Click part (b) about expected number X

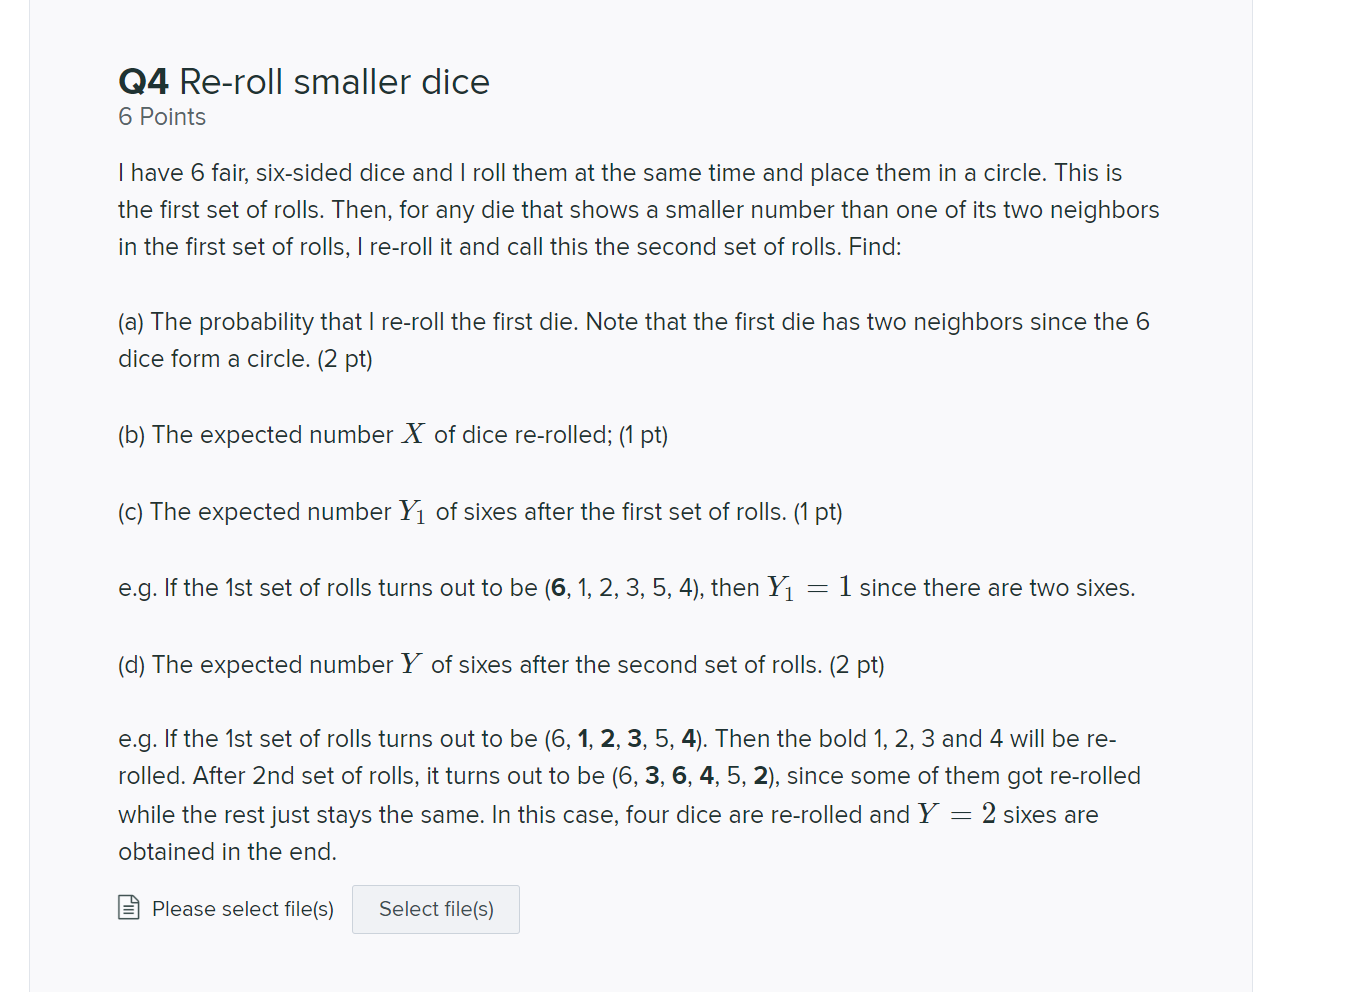click(392, 434)
